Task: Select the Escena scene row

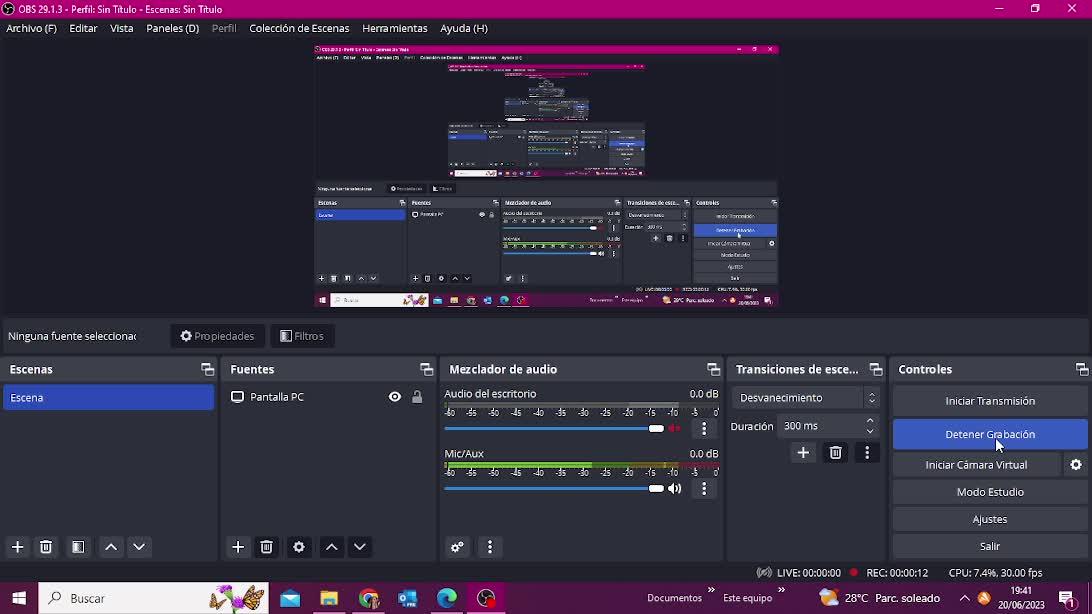Action: pos(109,397)
